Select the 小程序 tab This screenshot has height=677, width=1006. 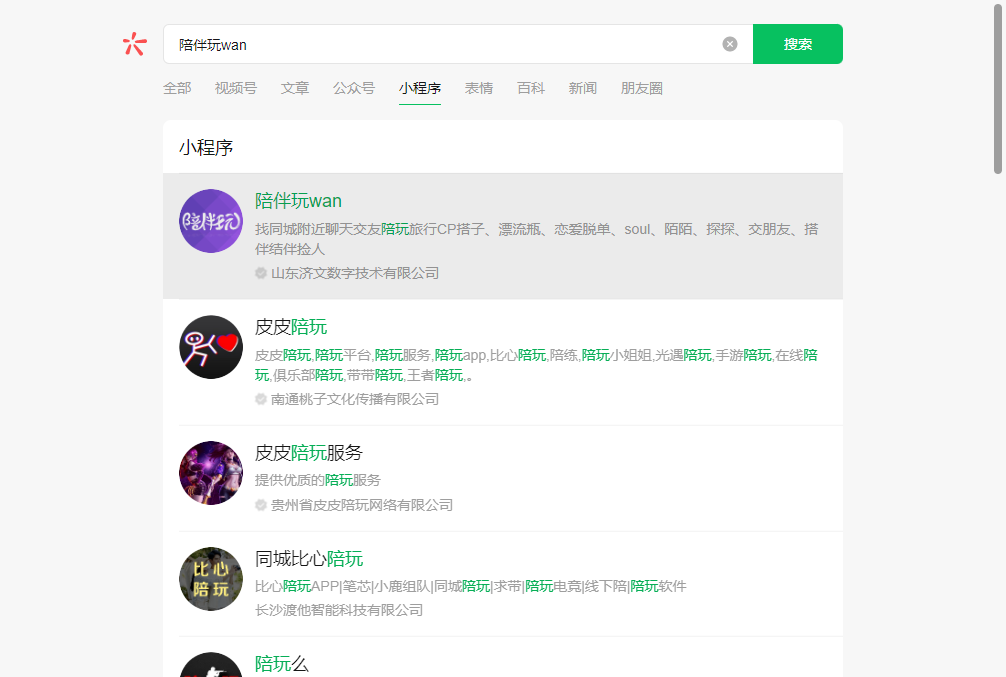(x=420, y=89)
